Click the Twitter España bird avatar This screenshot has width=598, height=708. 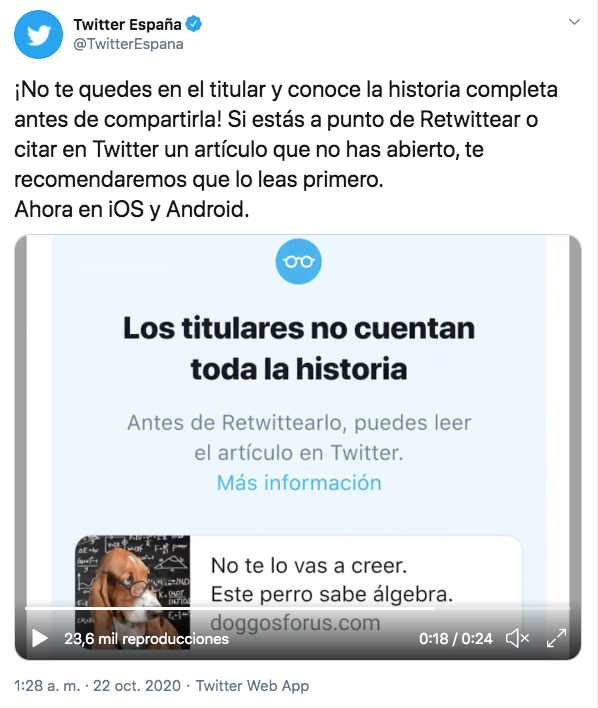(x=38, y=35)
